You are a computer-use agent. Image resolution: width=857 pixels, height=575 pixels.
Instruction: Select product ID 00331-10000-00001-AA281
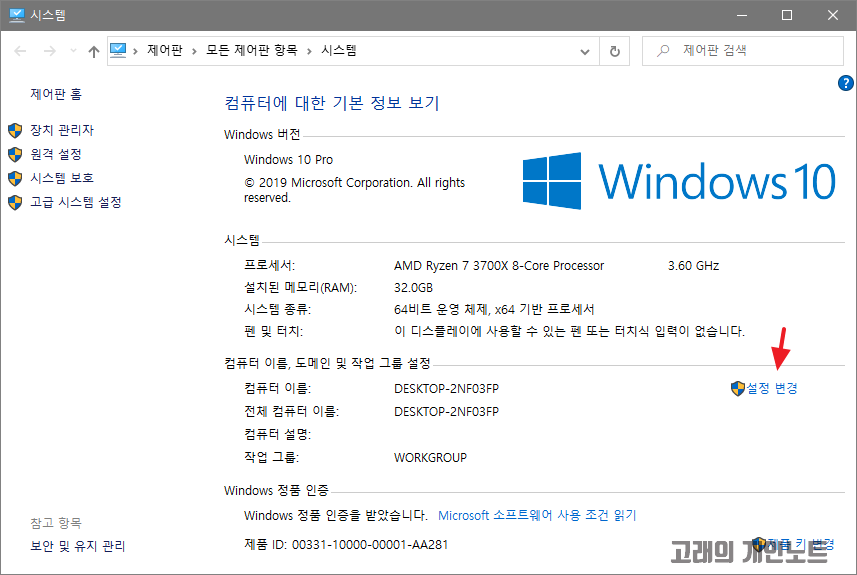pyautogui.click(x=370, y=544)
